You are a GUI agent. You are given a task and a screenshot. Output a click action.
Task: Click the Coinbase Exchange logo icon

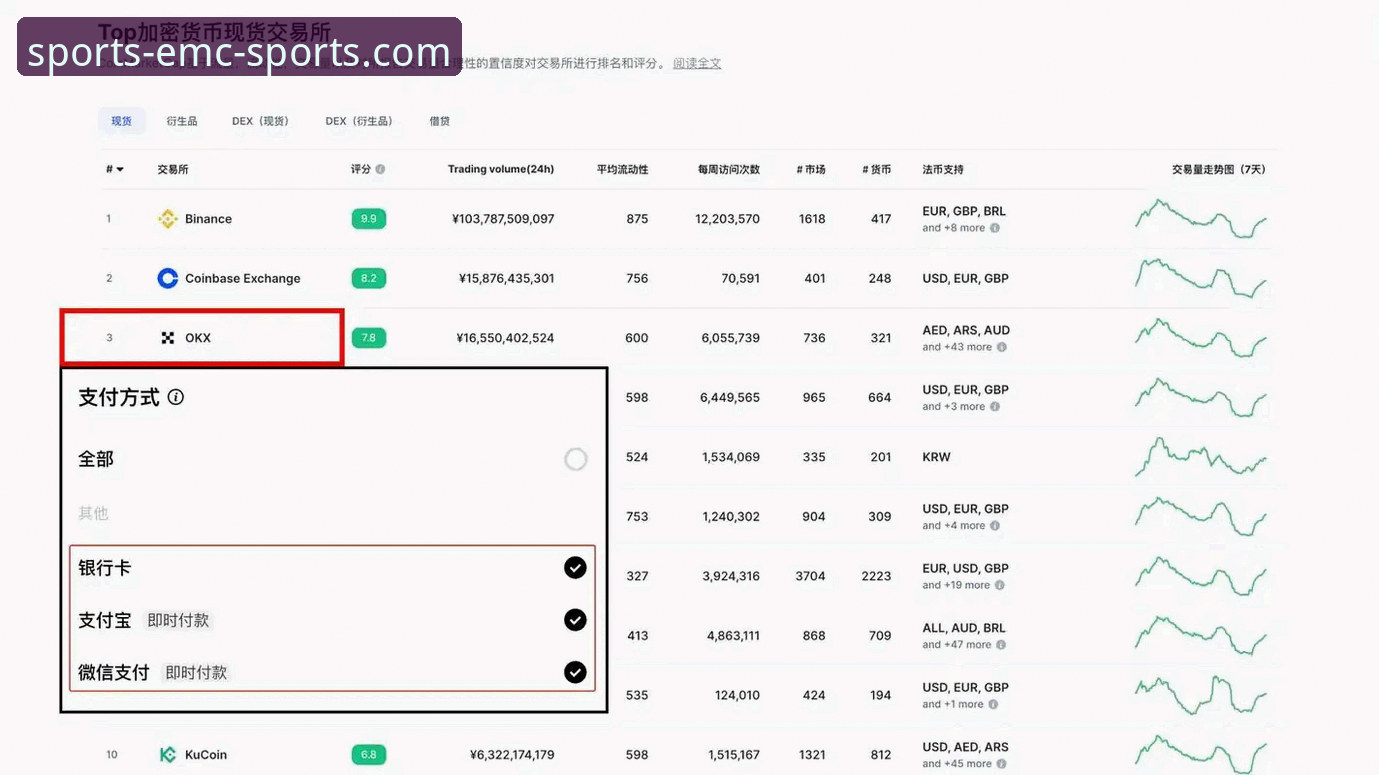(x=168, y=278)
